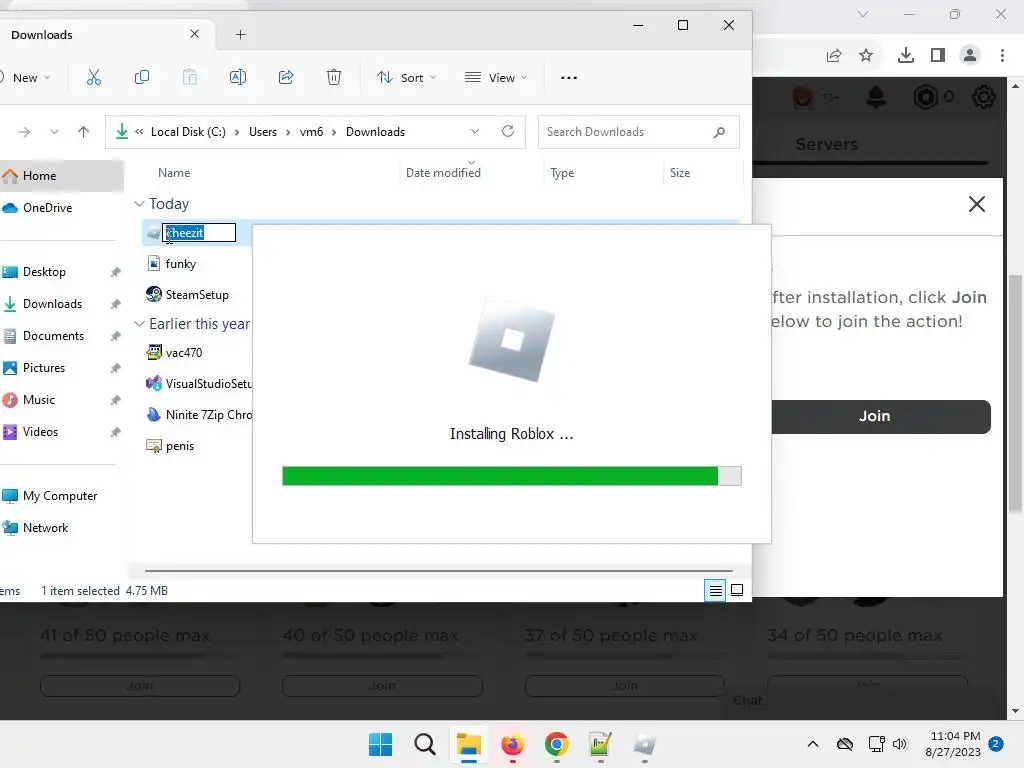
Task: Show hidden system tray icons chevron
Action: [813, 744]
